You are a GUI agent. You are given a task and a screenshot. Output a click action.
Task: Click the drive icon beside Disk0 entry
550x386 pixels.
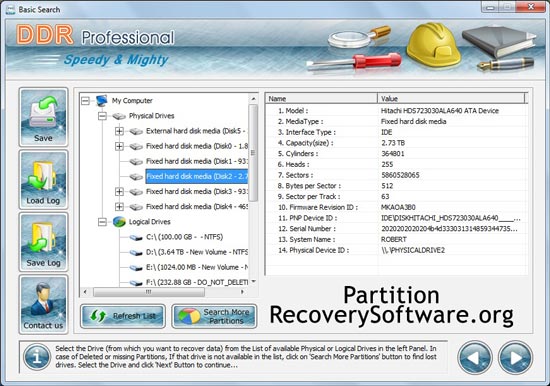136,146
